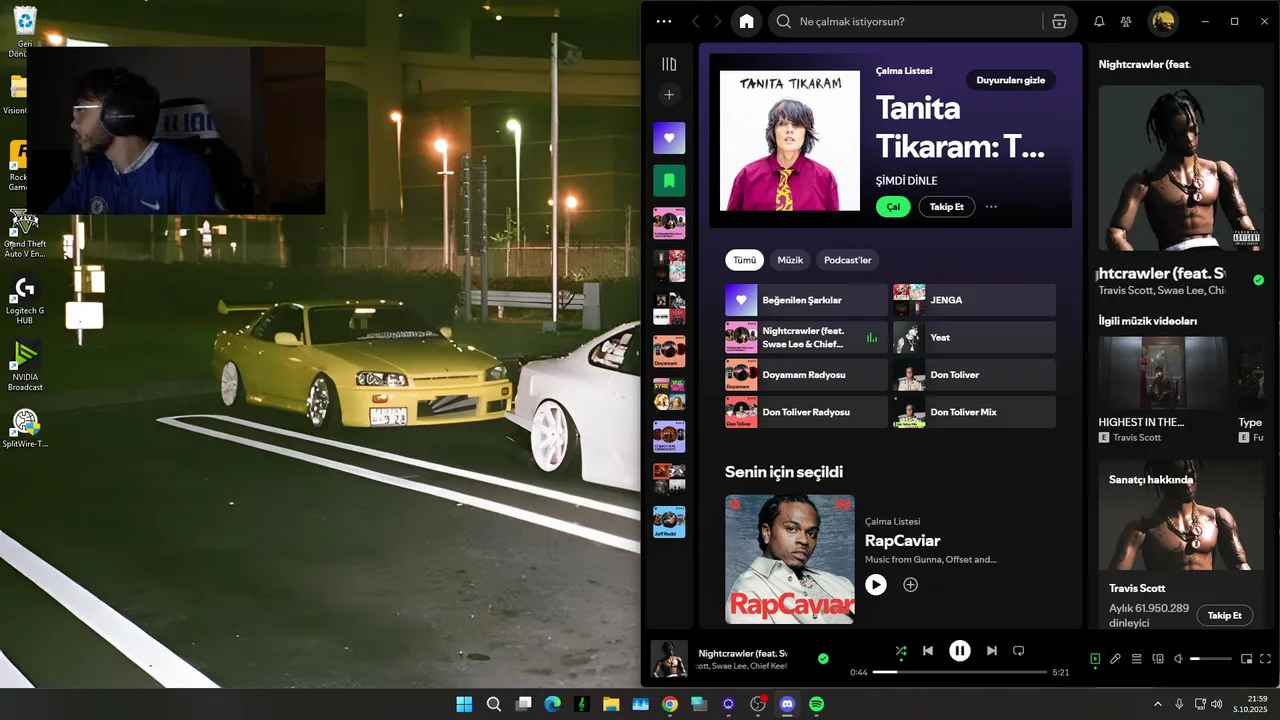Click the RapCaviar cover thumbnail

coord(790,559)
